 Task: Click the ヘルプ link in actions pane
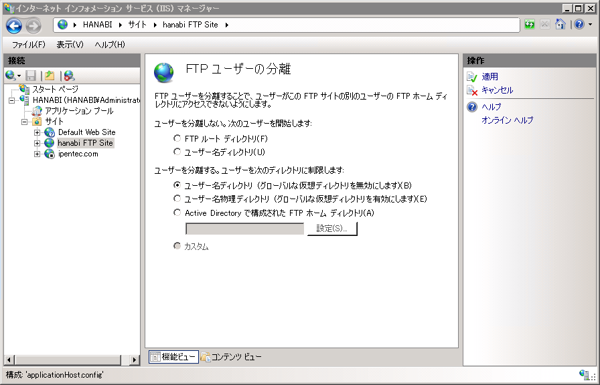491,107
